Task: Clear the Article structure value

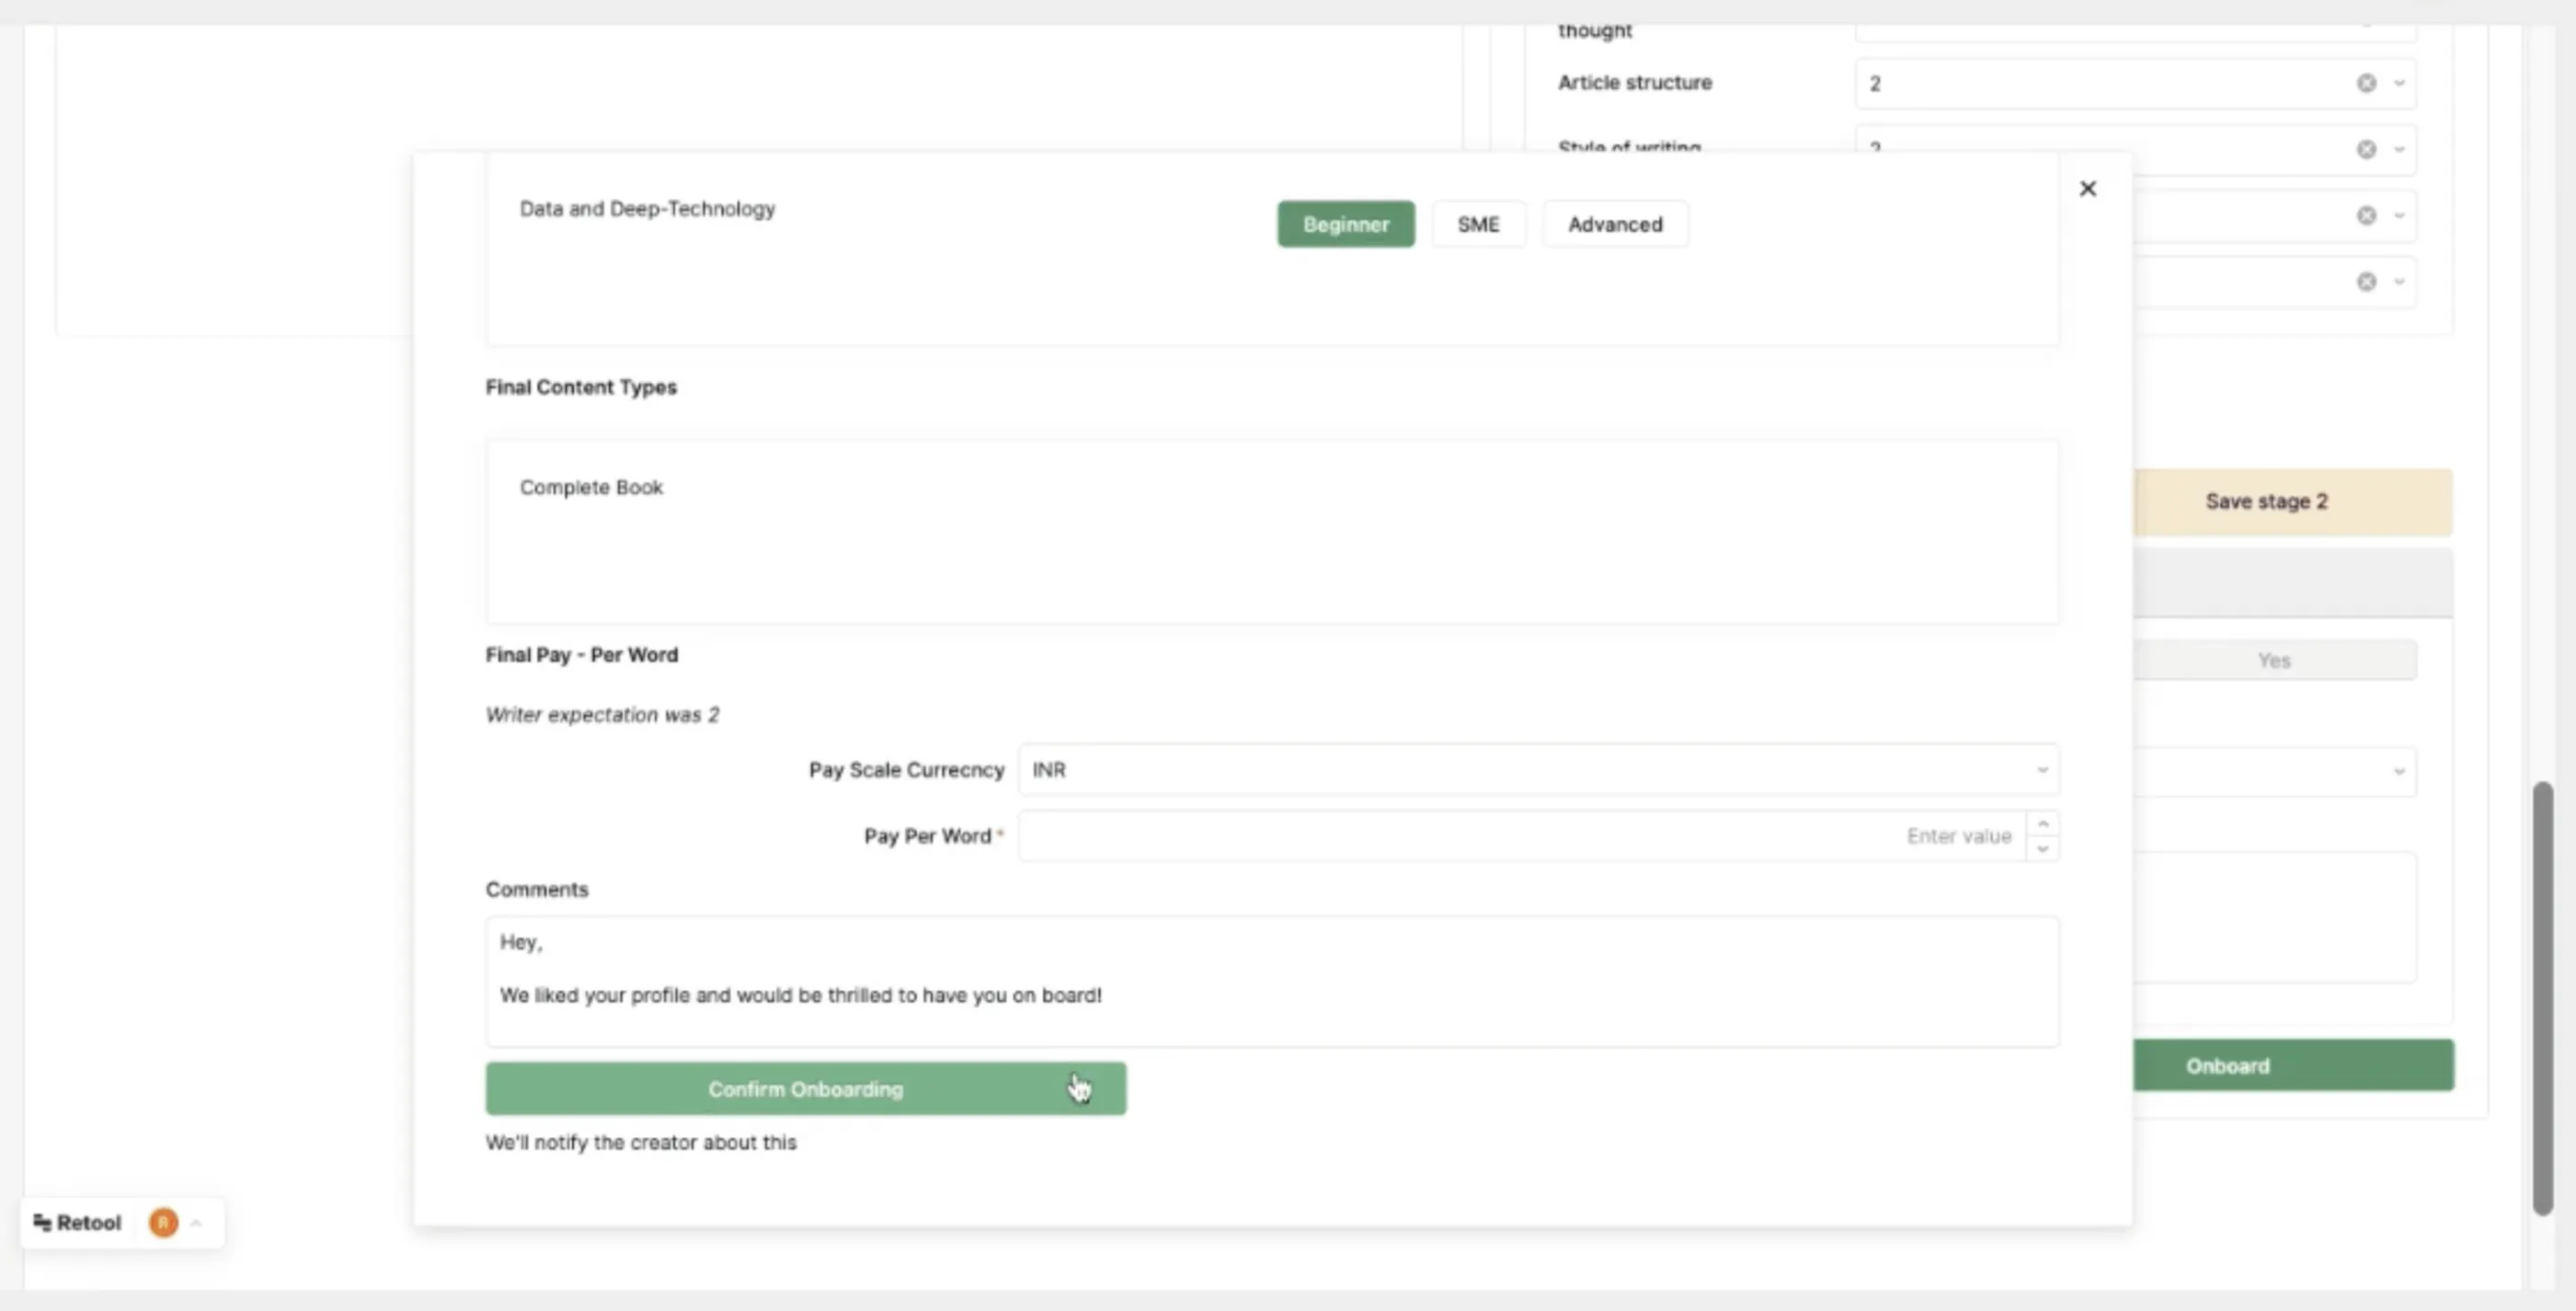Action: (x=2366, y=83)
